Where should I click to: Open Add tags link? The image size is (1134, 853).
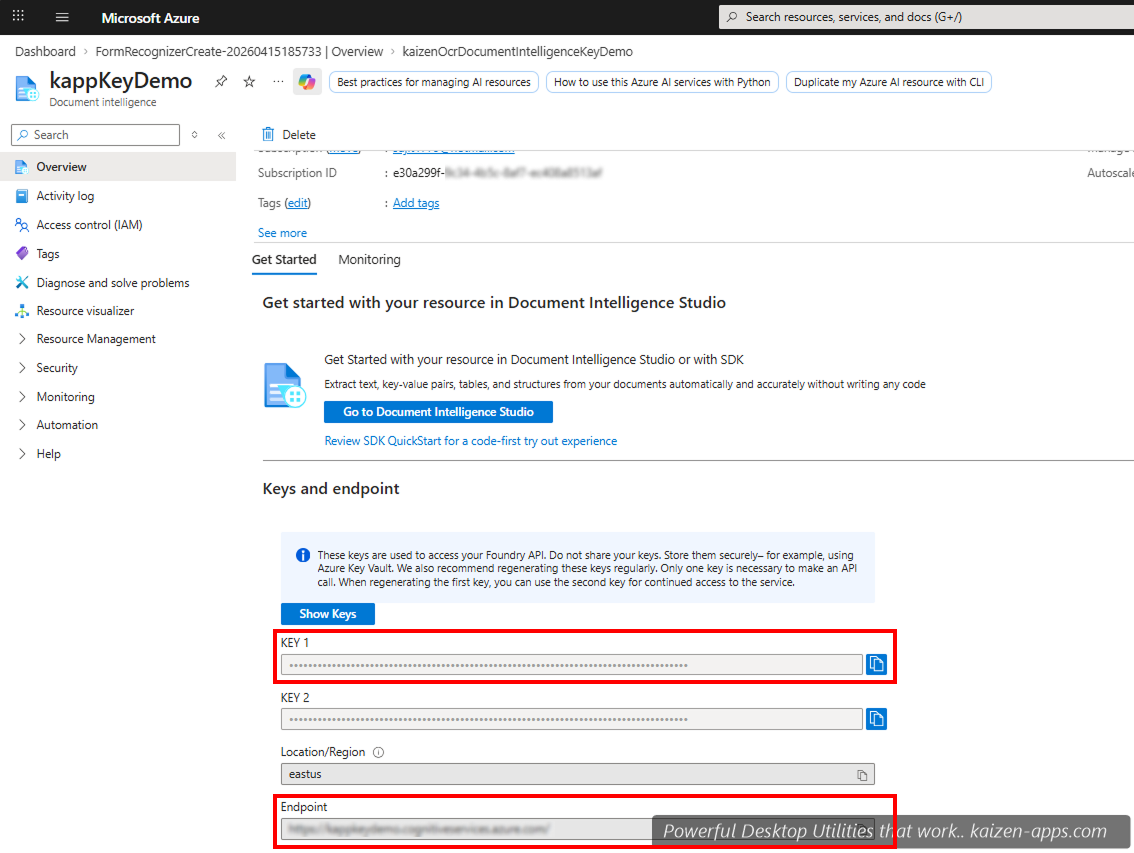click(416, 202)
